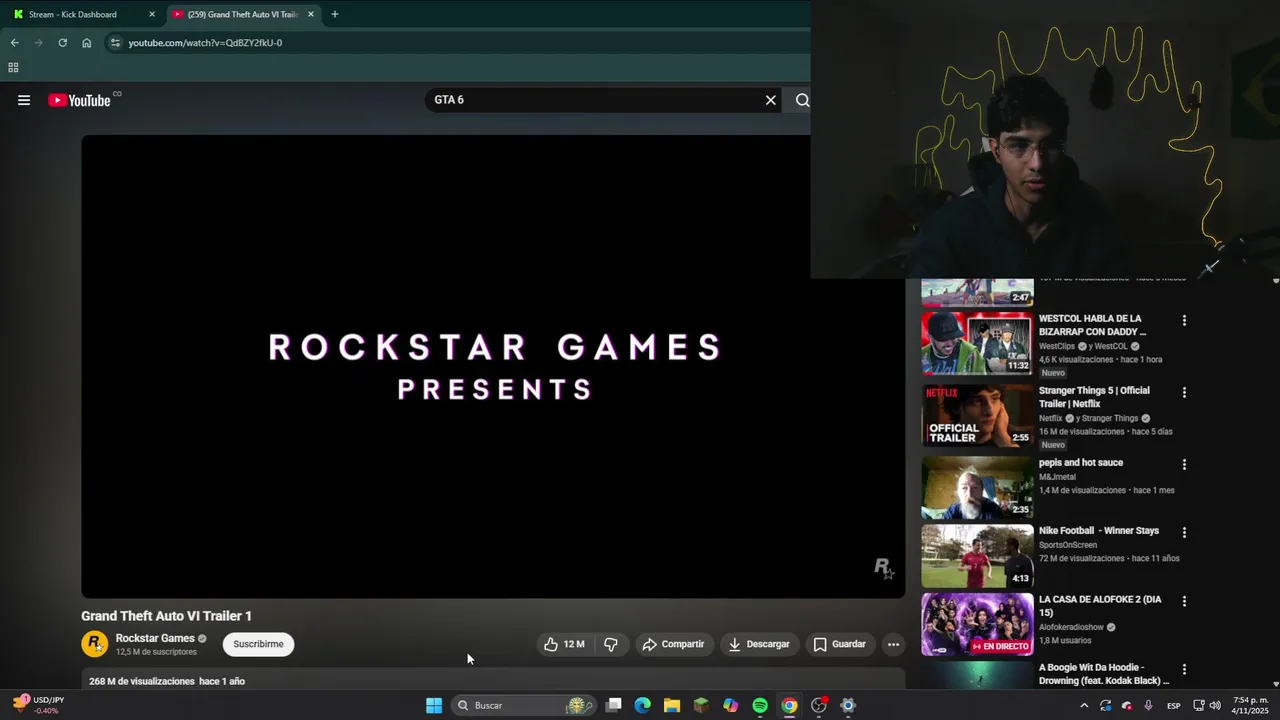
Task: Open Stranger Things 5 Official Trailer thumbnail
Action: pyautogui.click(x=977, y=415)
